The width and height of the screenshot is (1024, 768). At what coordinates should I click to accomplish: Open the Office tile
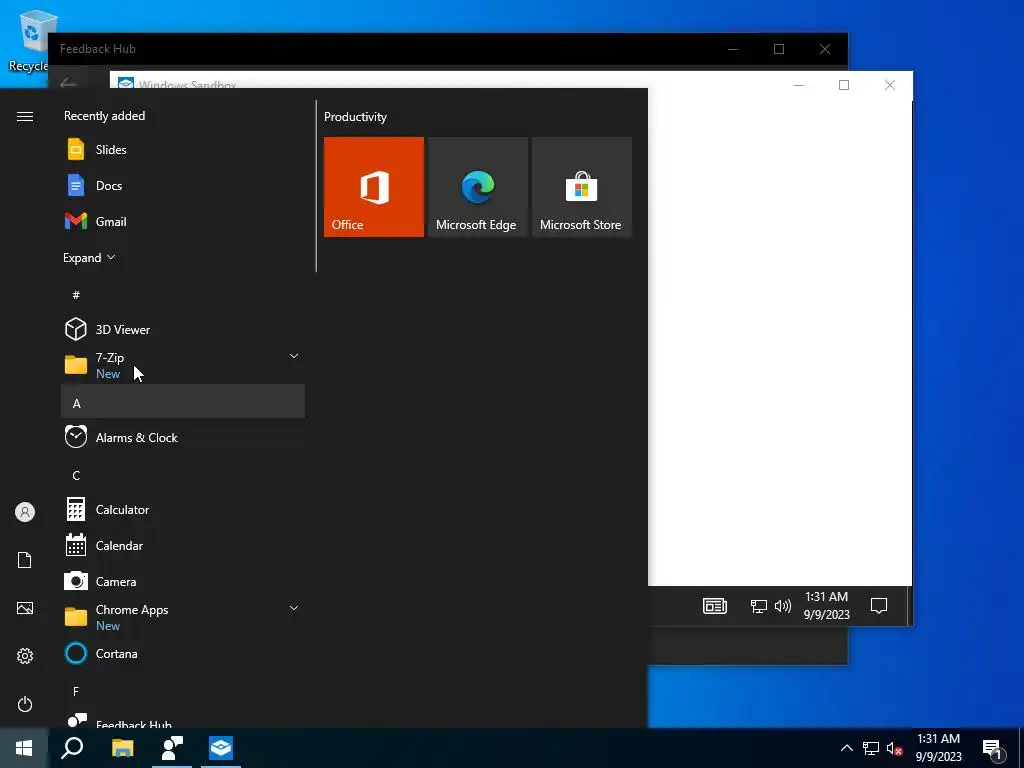coord(374,187)
